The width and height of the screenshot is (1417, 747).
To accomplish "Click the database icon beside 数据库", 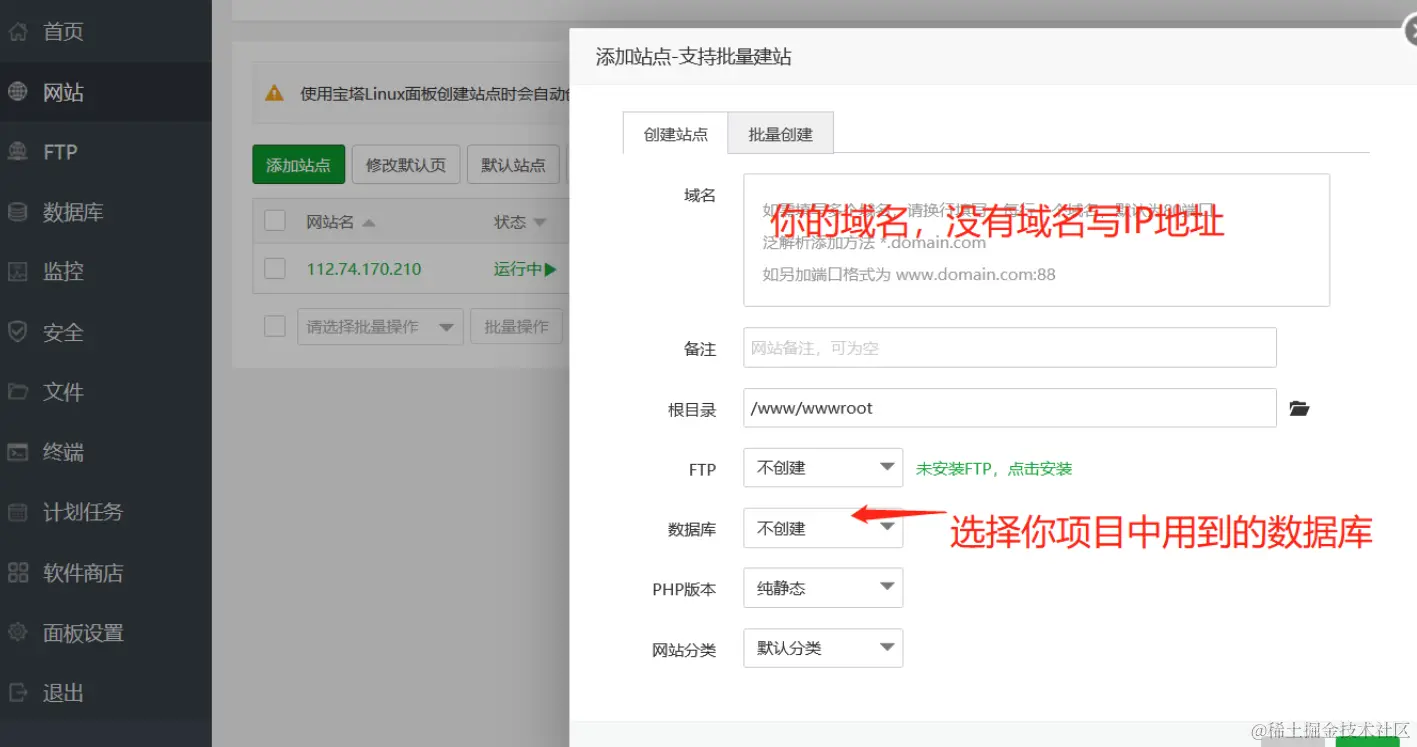I will [x=18, y=212].
